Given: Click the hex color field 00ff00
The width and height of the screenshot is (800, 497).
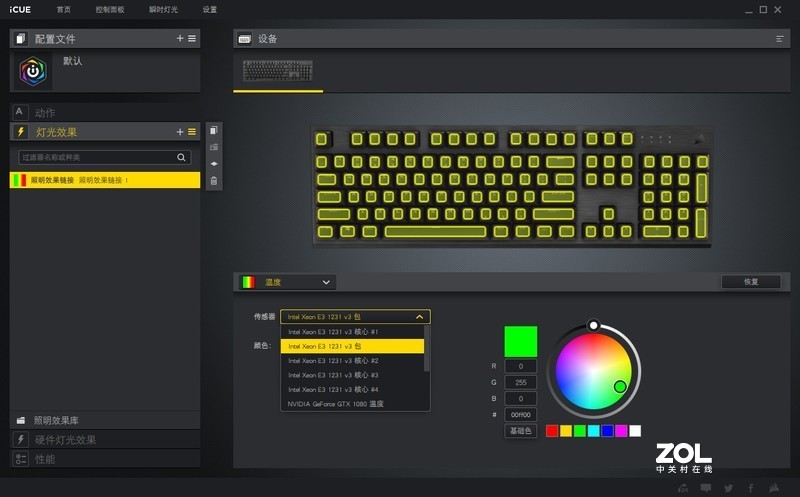Looking at the screenshot, I should point(520,415).
